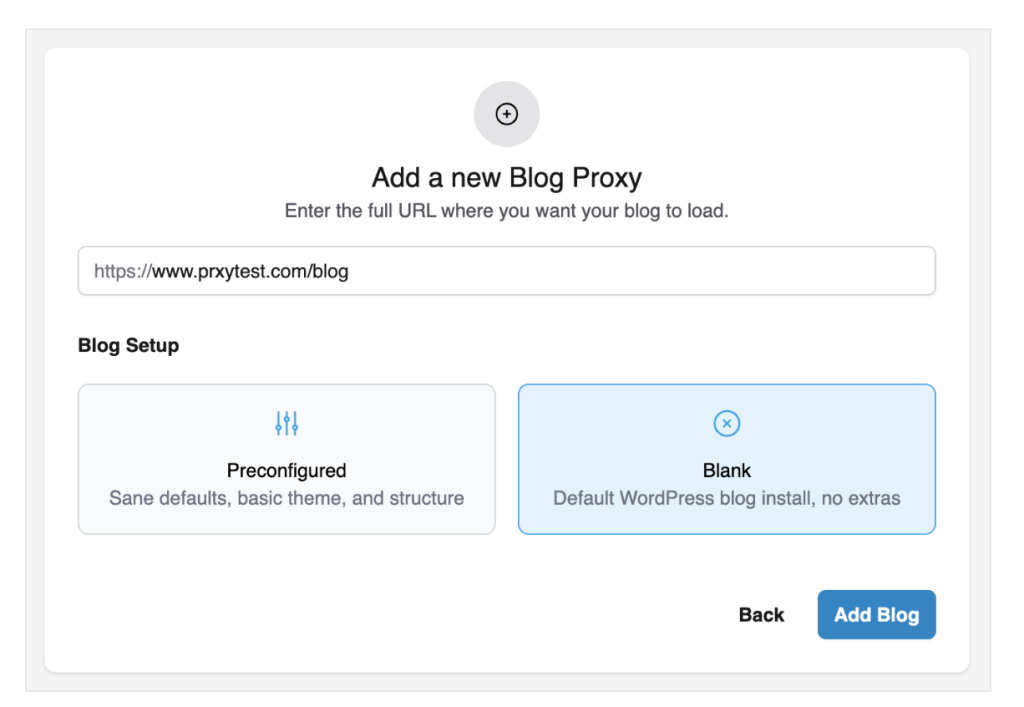The height and width of the screenshot is (707, 1024).
Task: Click the "Preconfigured" option title
Action: click(286, 471)
